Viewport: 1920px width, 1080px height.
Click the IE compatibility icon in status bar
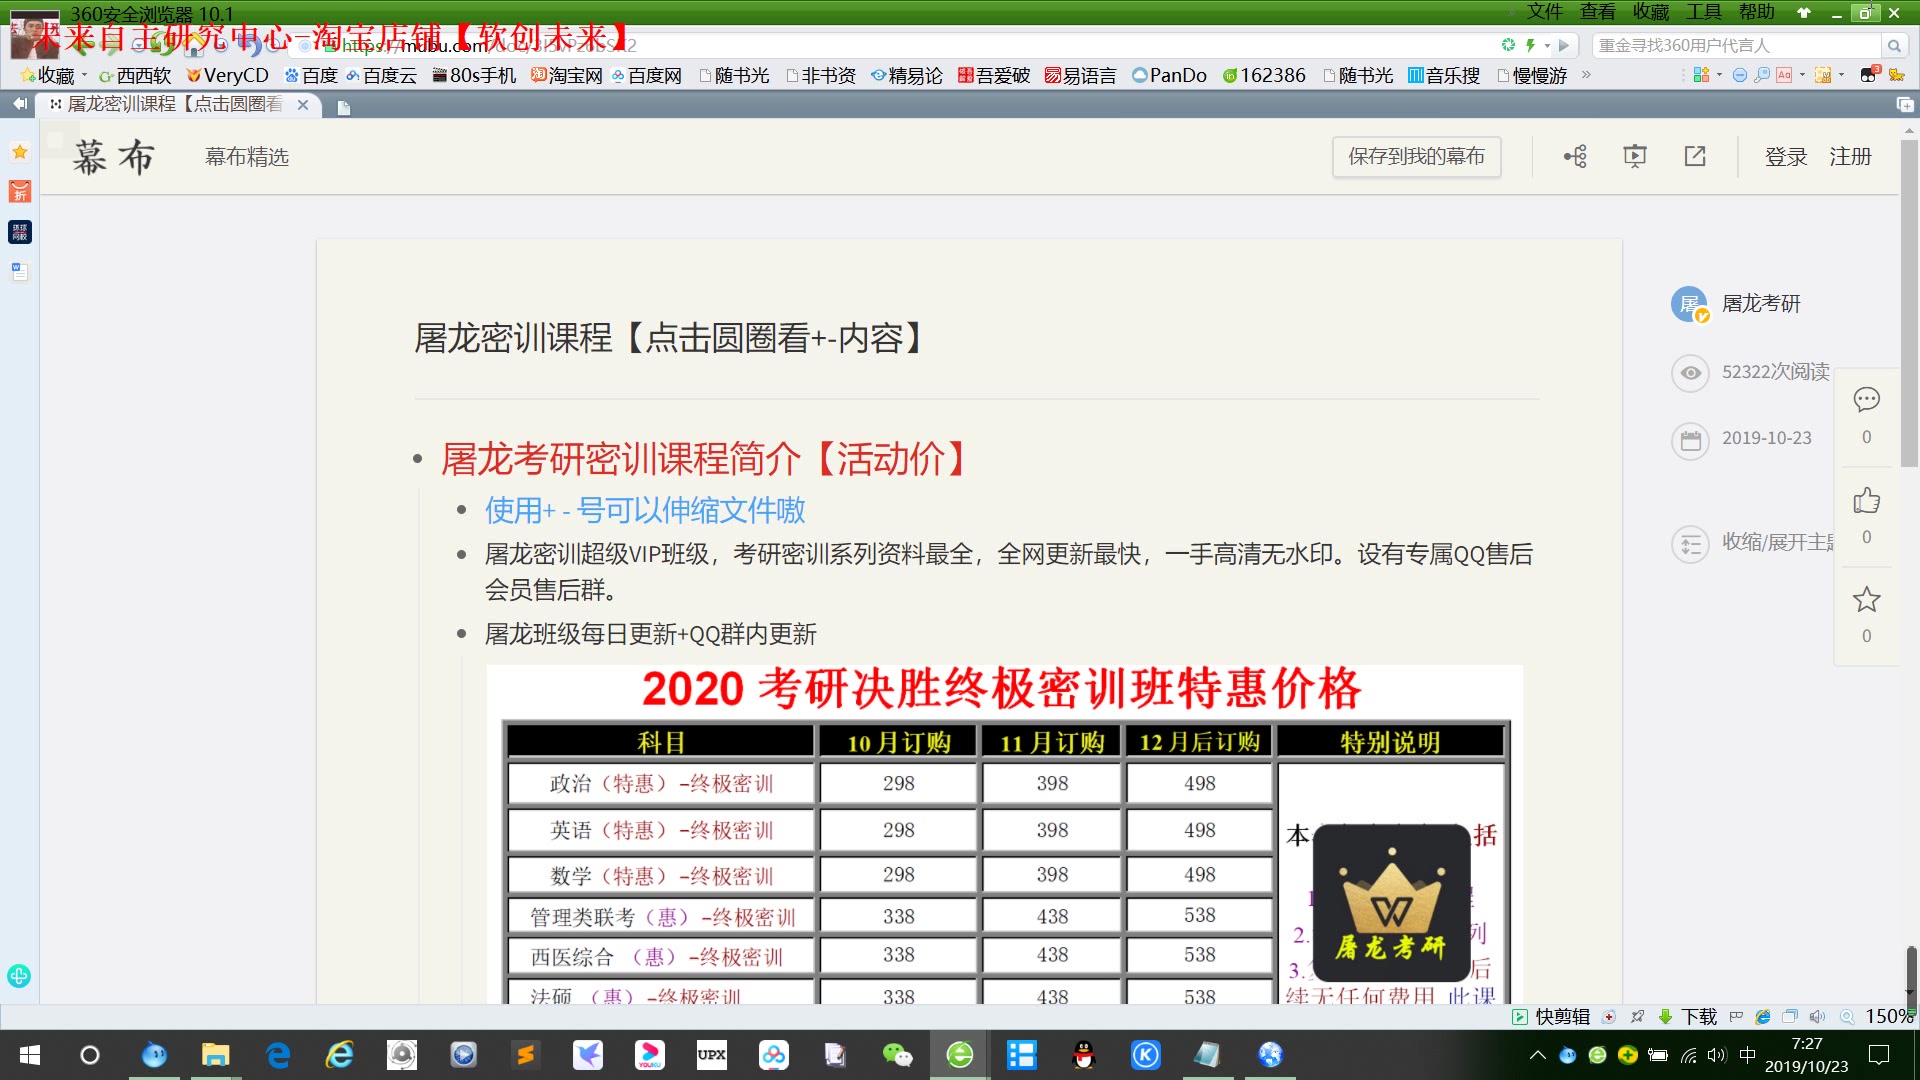point(1763,1017)
